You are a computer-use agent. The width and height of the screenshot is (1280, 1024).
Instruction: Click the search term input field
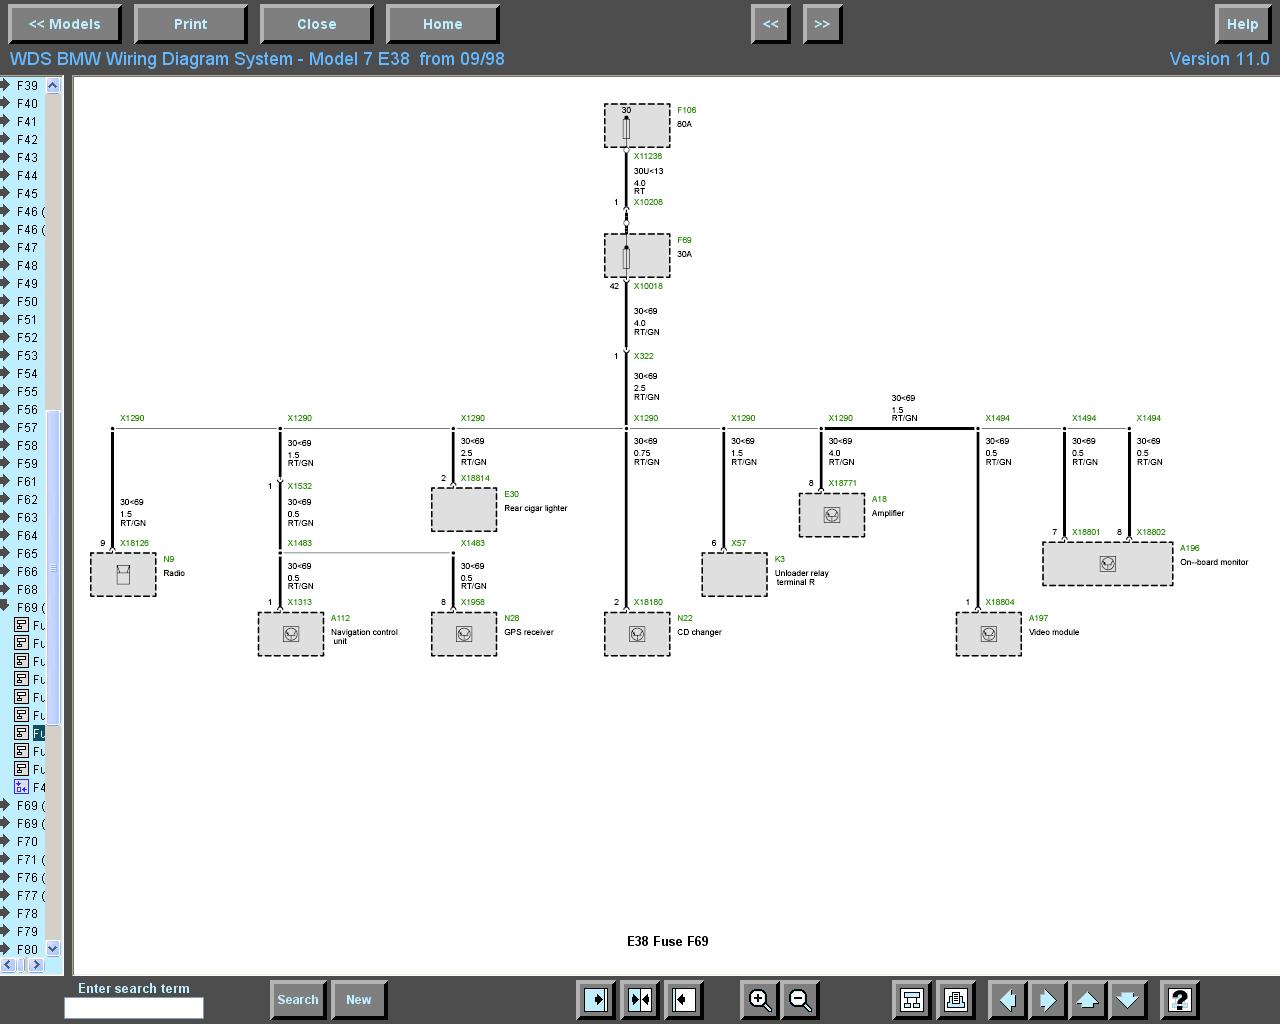tap(134, 1008)
